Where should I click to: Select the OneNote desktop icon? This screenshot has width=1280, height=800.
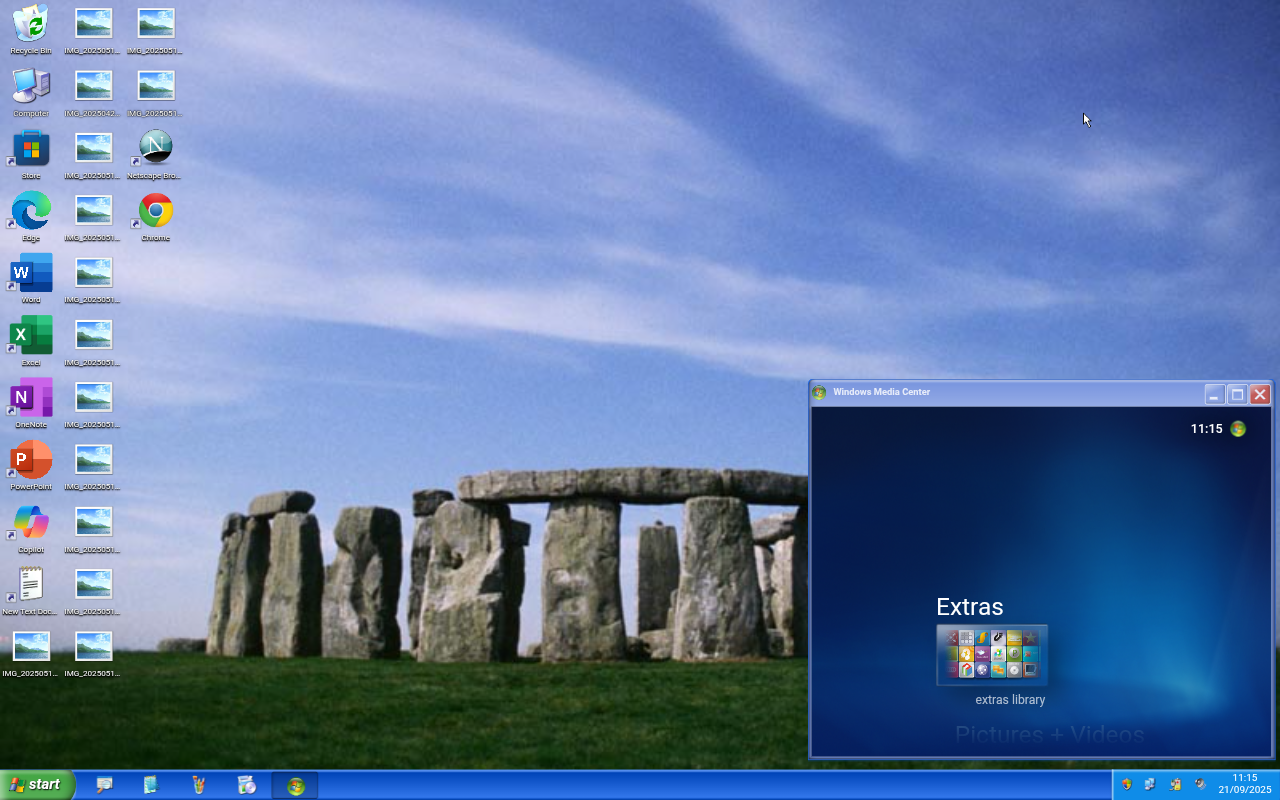[31, 398]
